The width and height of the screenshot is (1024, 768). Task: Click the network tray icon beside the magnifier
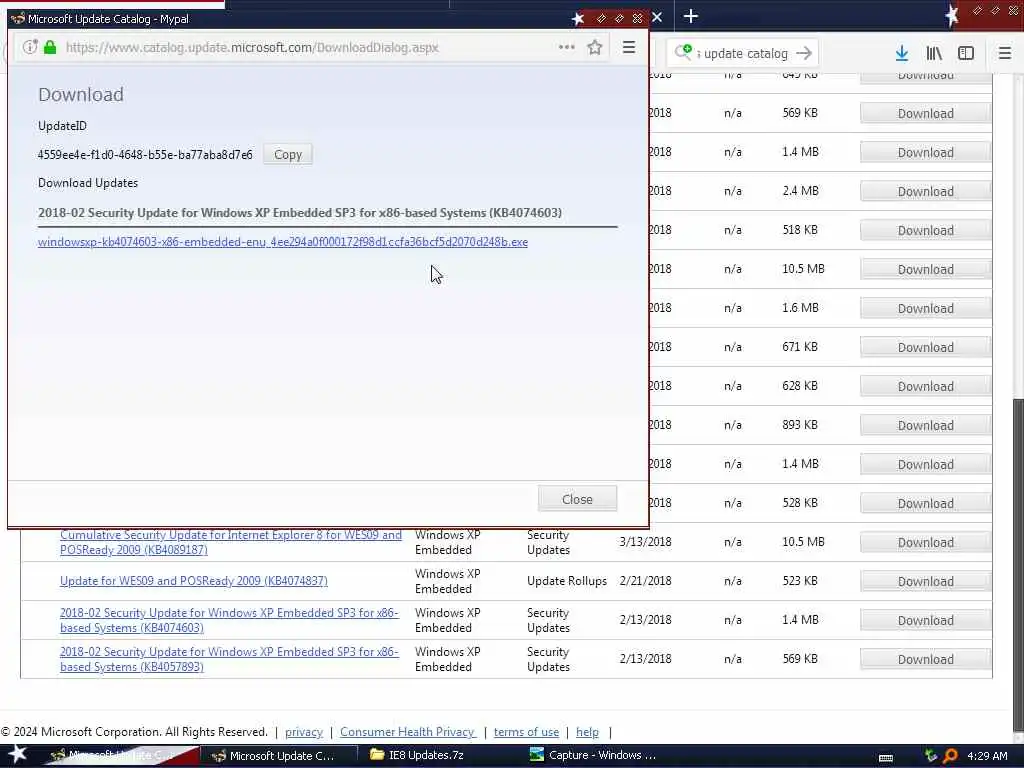(931, 756)
